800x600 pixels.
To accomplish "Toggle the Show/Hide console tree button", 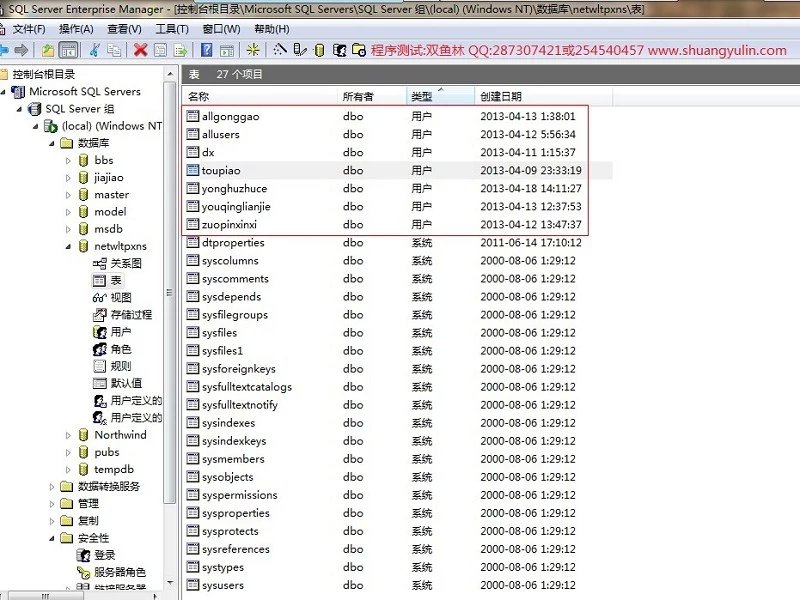I will [x=68, y=50].
